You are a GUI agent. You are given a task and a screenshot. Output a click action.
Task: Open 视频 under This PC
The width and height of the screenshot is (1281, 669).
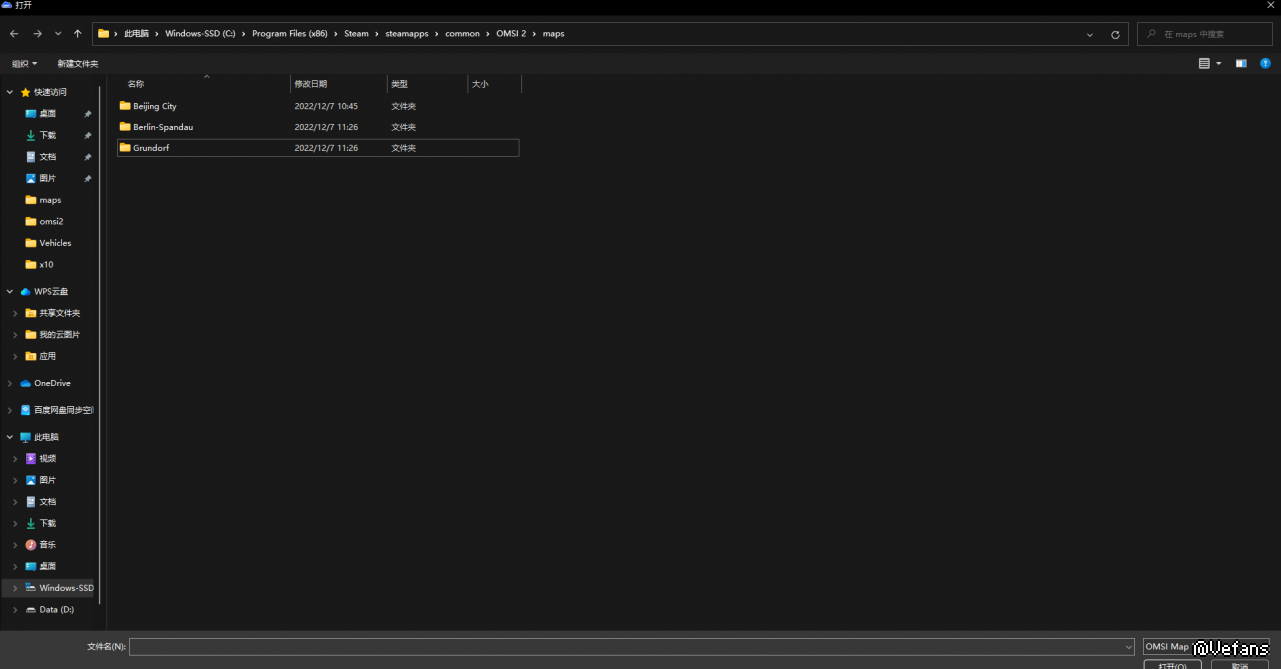(47, 459)
